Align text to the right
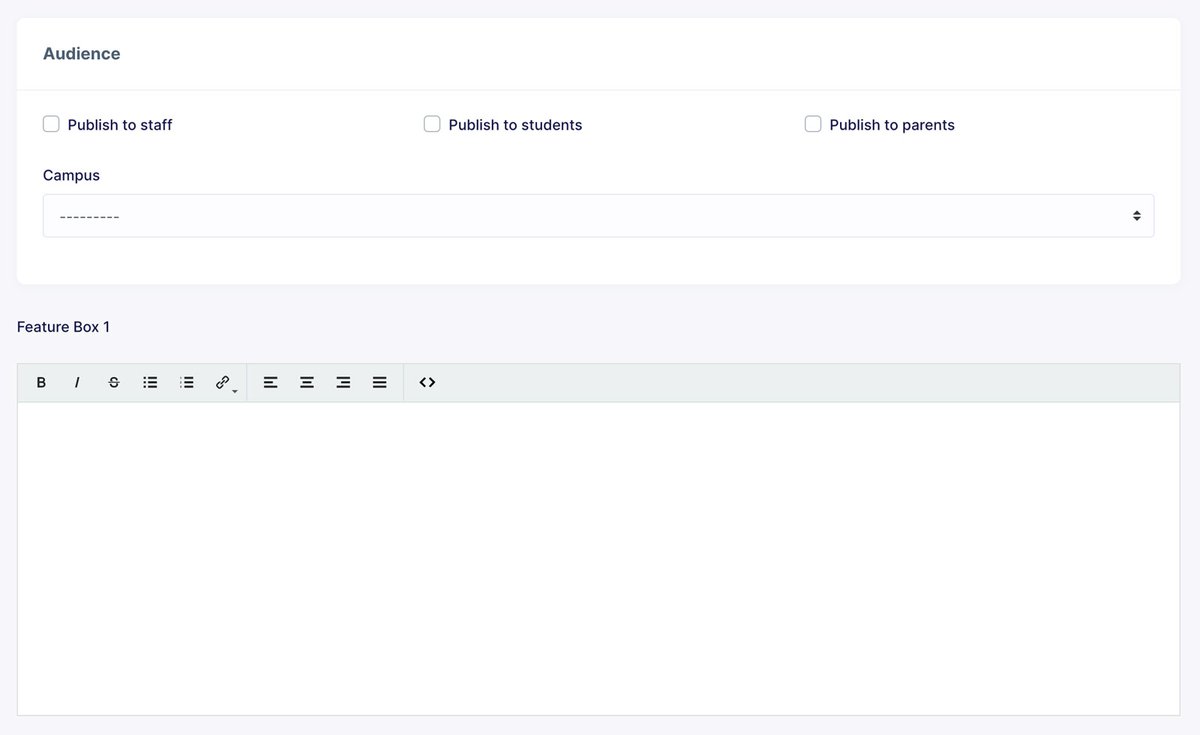The height and width of the screenshot is (735, 1200). pos(343,383)
